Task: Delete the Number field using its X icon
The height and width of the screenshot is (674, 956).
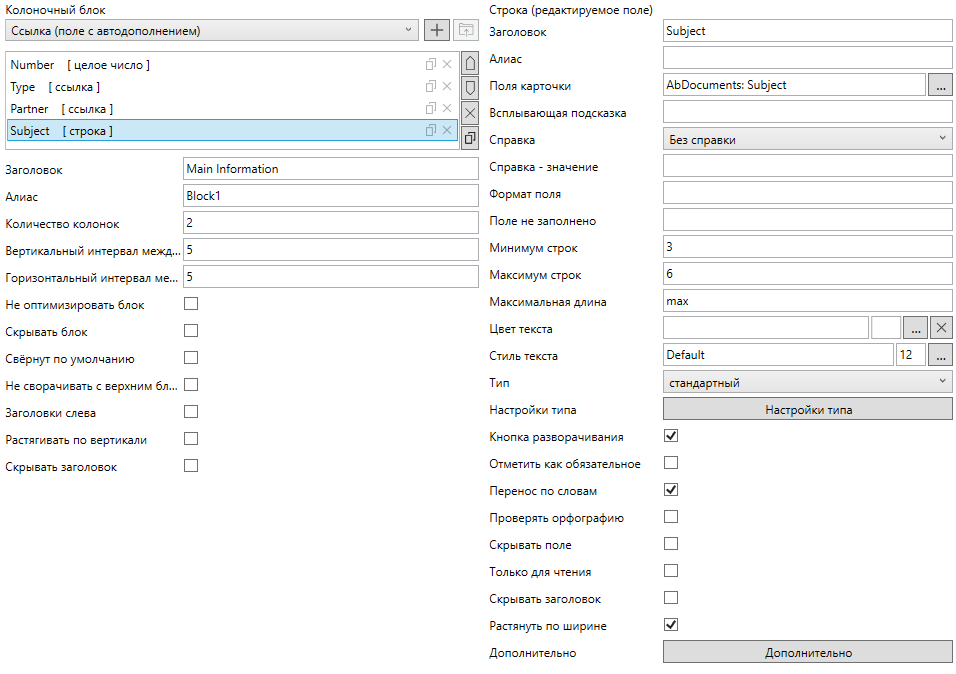Action: pyautogui.click(x=447, y=65)
